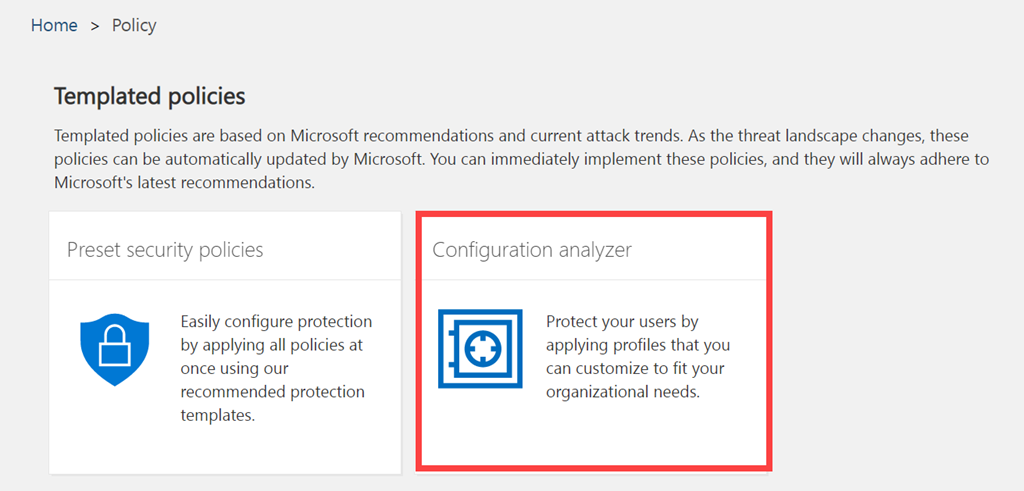Click the divider under Preset security policies title
The width and height of the screenshot is (1024, 491).
click(225, 280)
